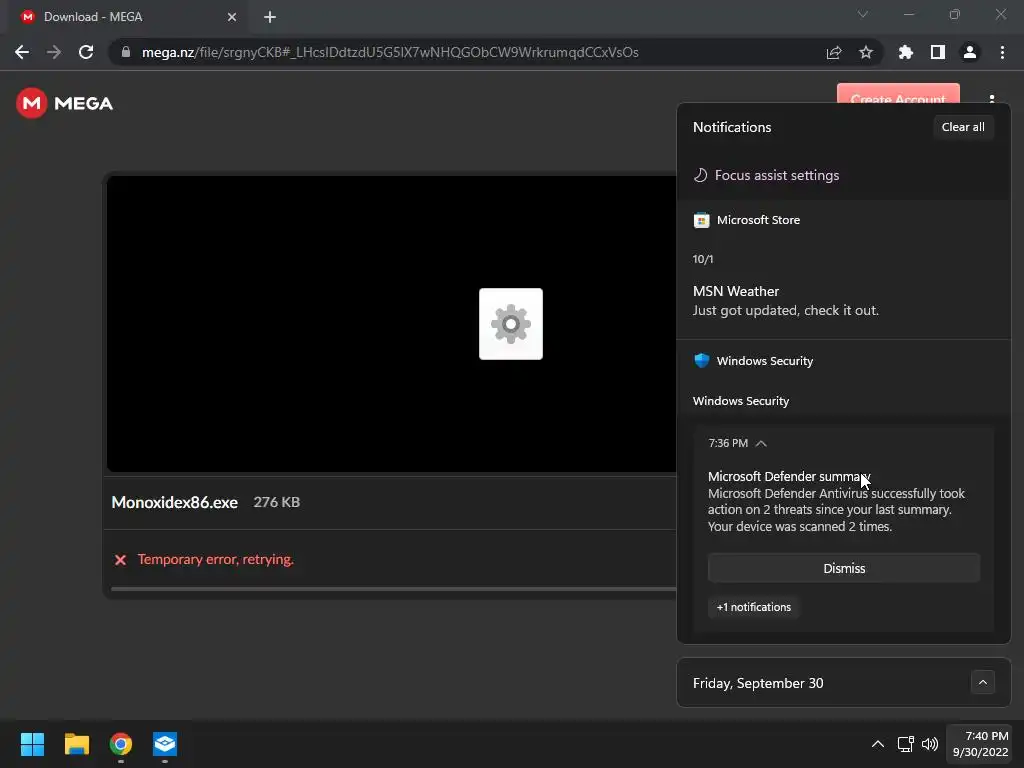
Task: Open the Microsoft Store notification header
Action: 746,220
